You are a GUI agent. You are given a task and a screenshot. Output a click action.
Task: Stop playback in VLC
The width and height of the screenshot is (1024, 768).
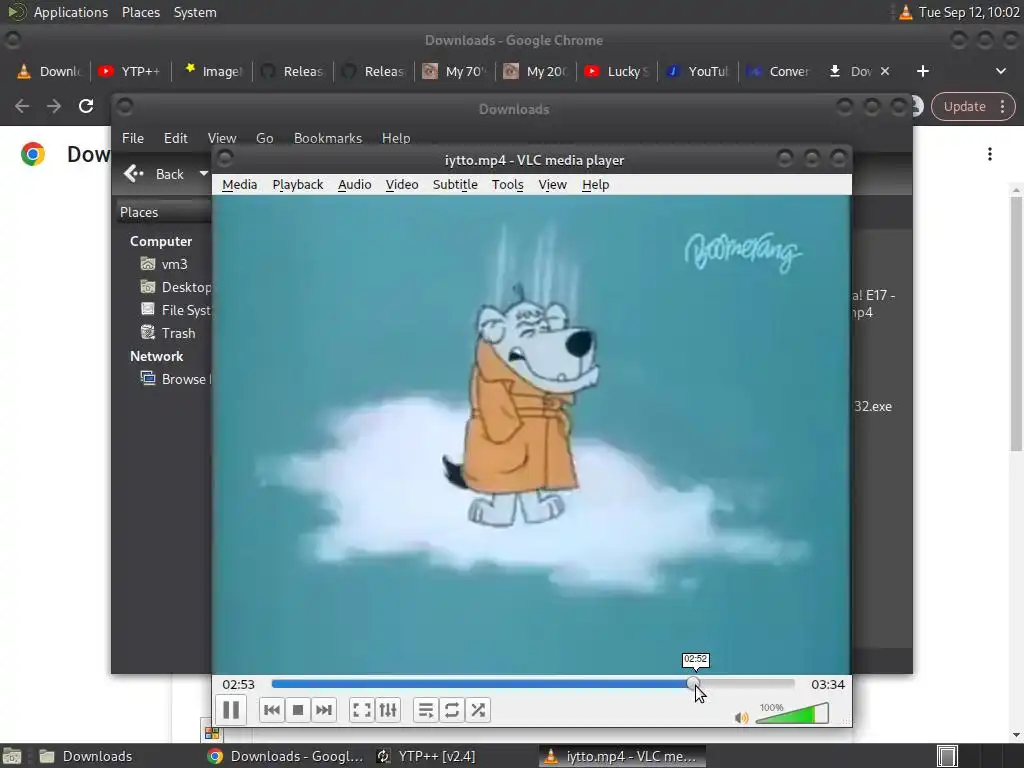[298, 710]
